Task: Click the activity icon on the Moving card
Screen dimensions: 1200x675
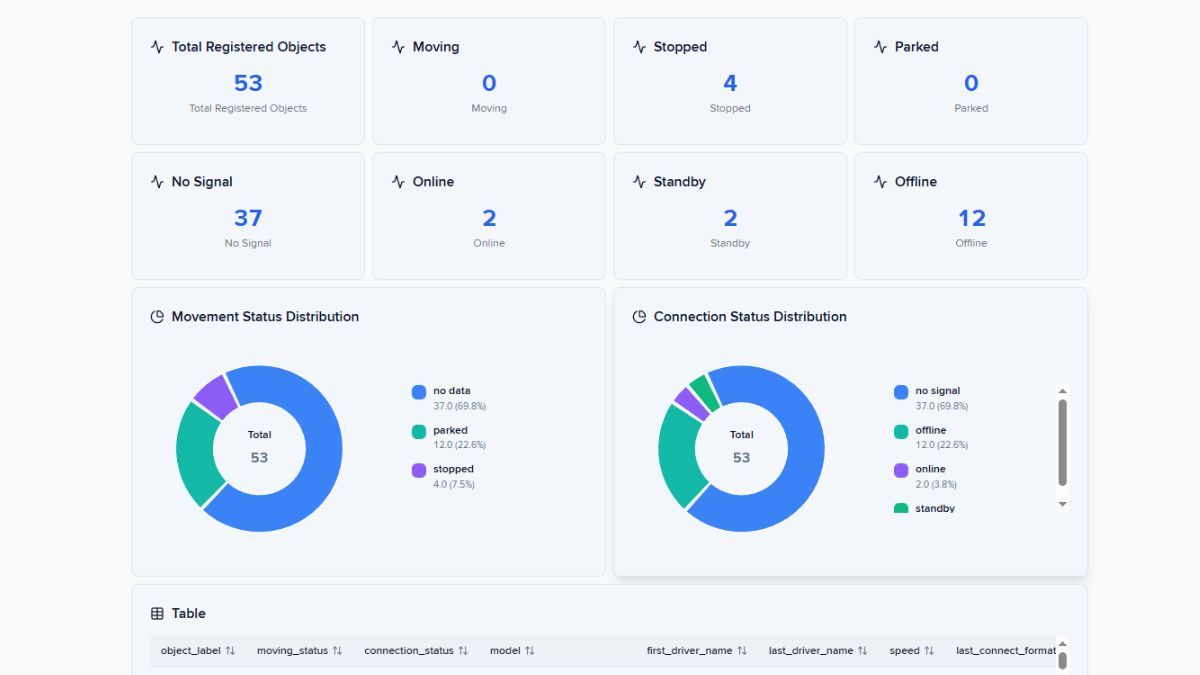Action: click(399, 46)
